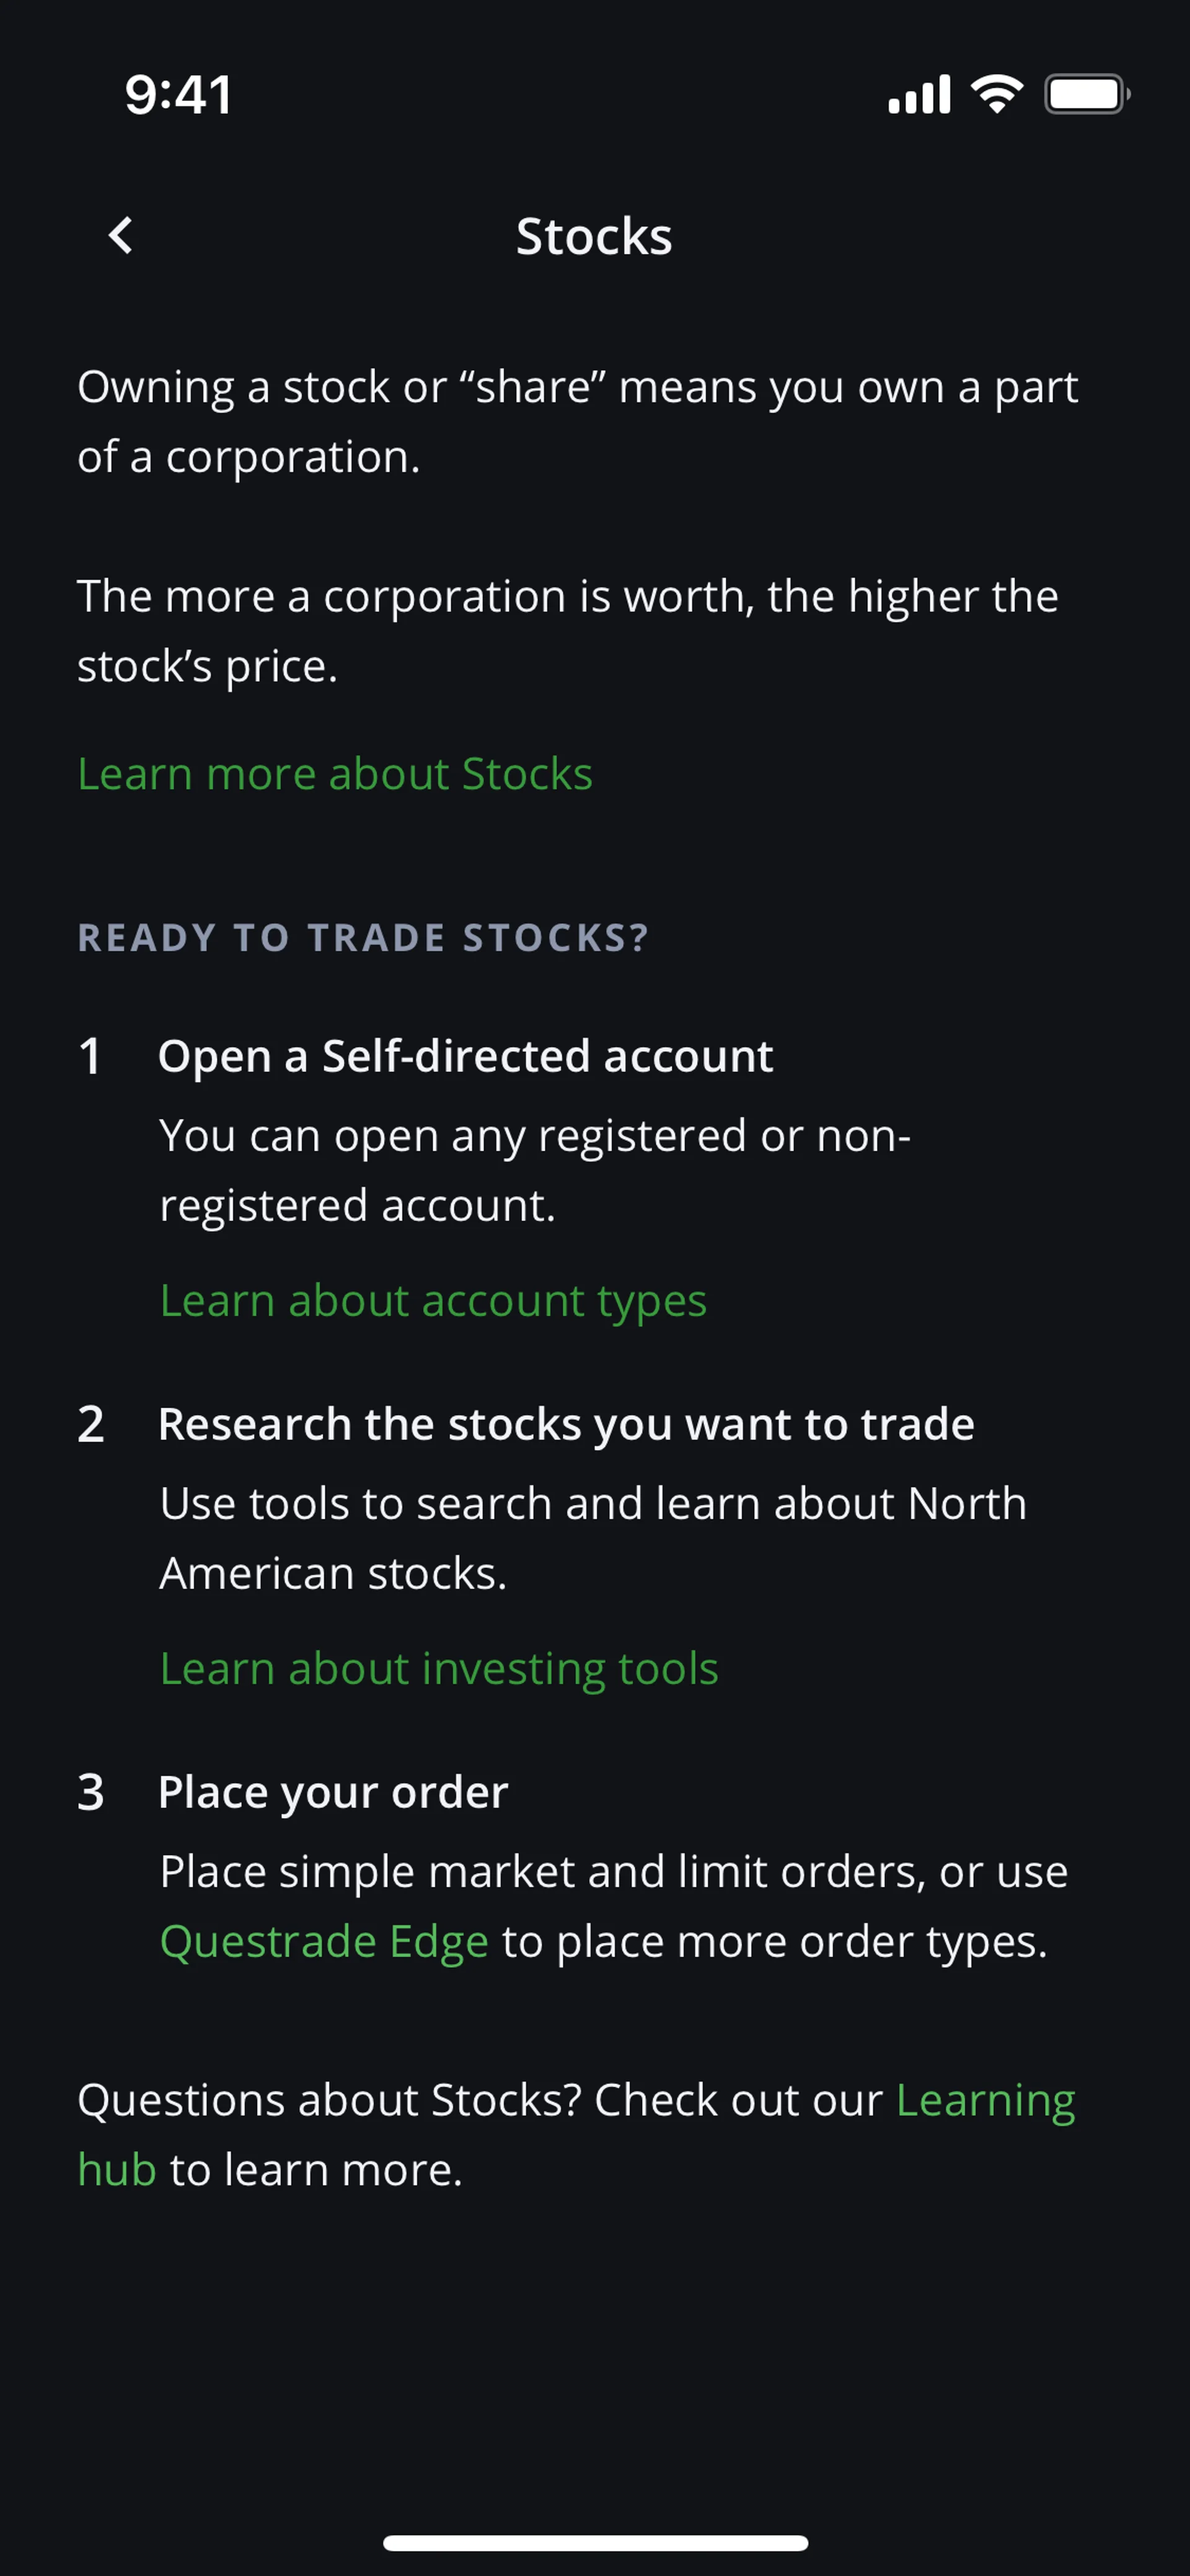Select the 'Open a Self-directed account' heading
Image resolution: width=1190 pixels, height=2576 pixels.
465,1056
